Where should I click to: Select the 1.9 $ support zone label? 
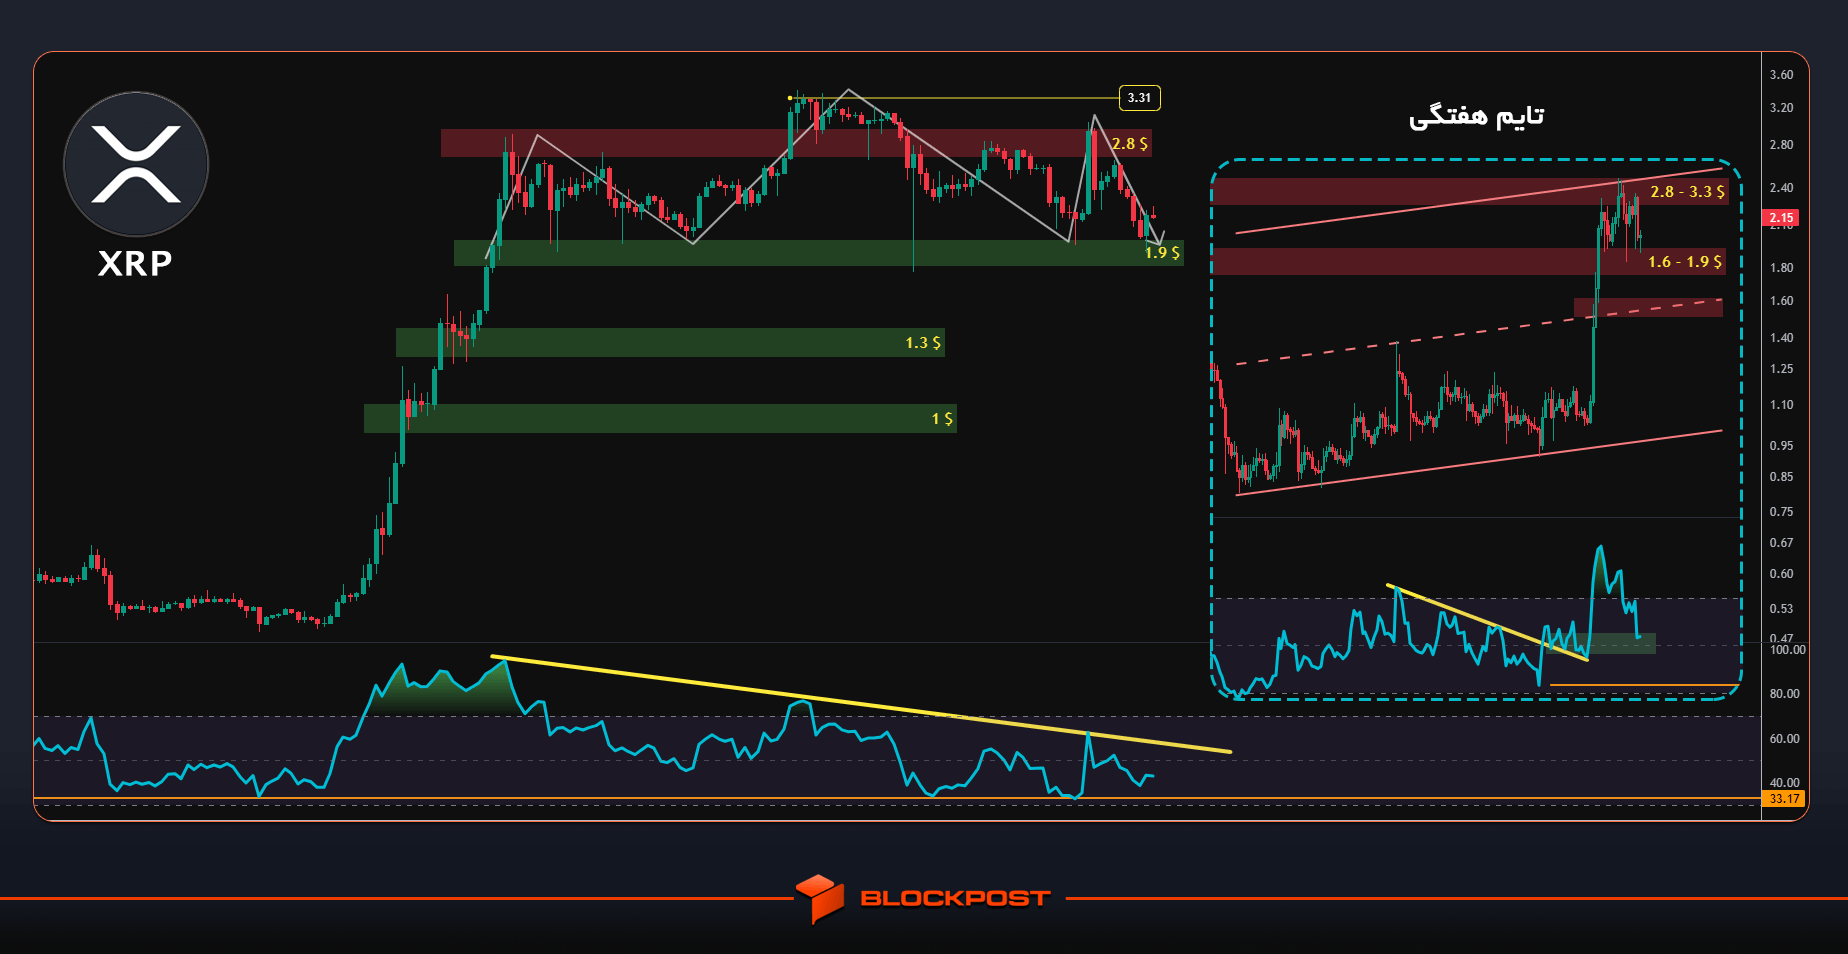point(1162,253)
